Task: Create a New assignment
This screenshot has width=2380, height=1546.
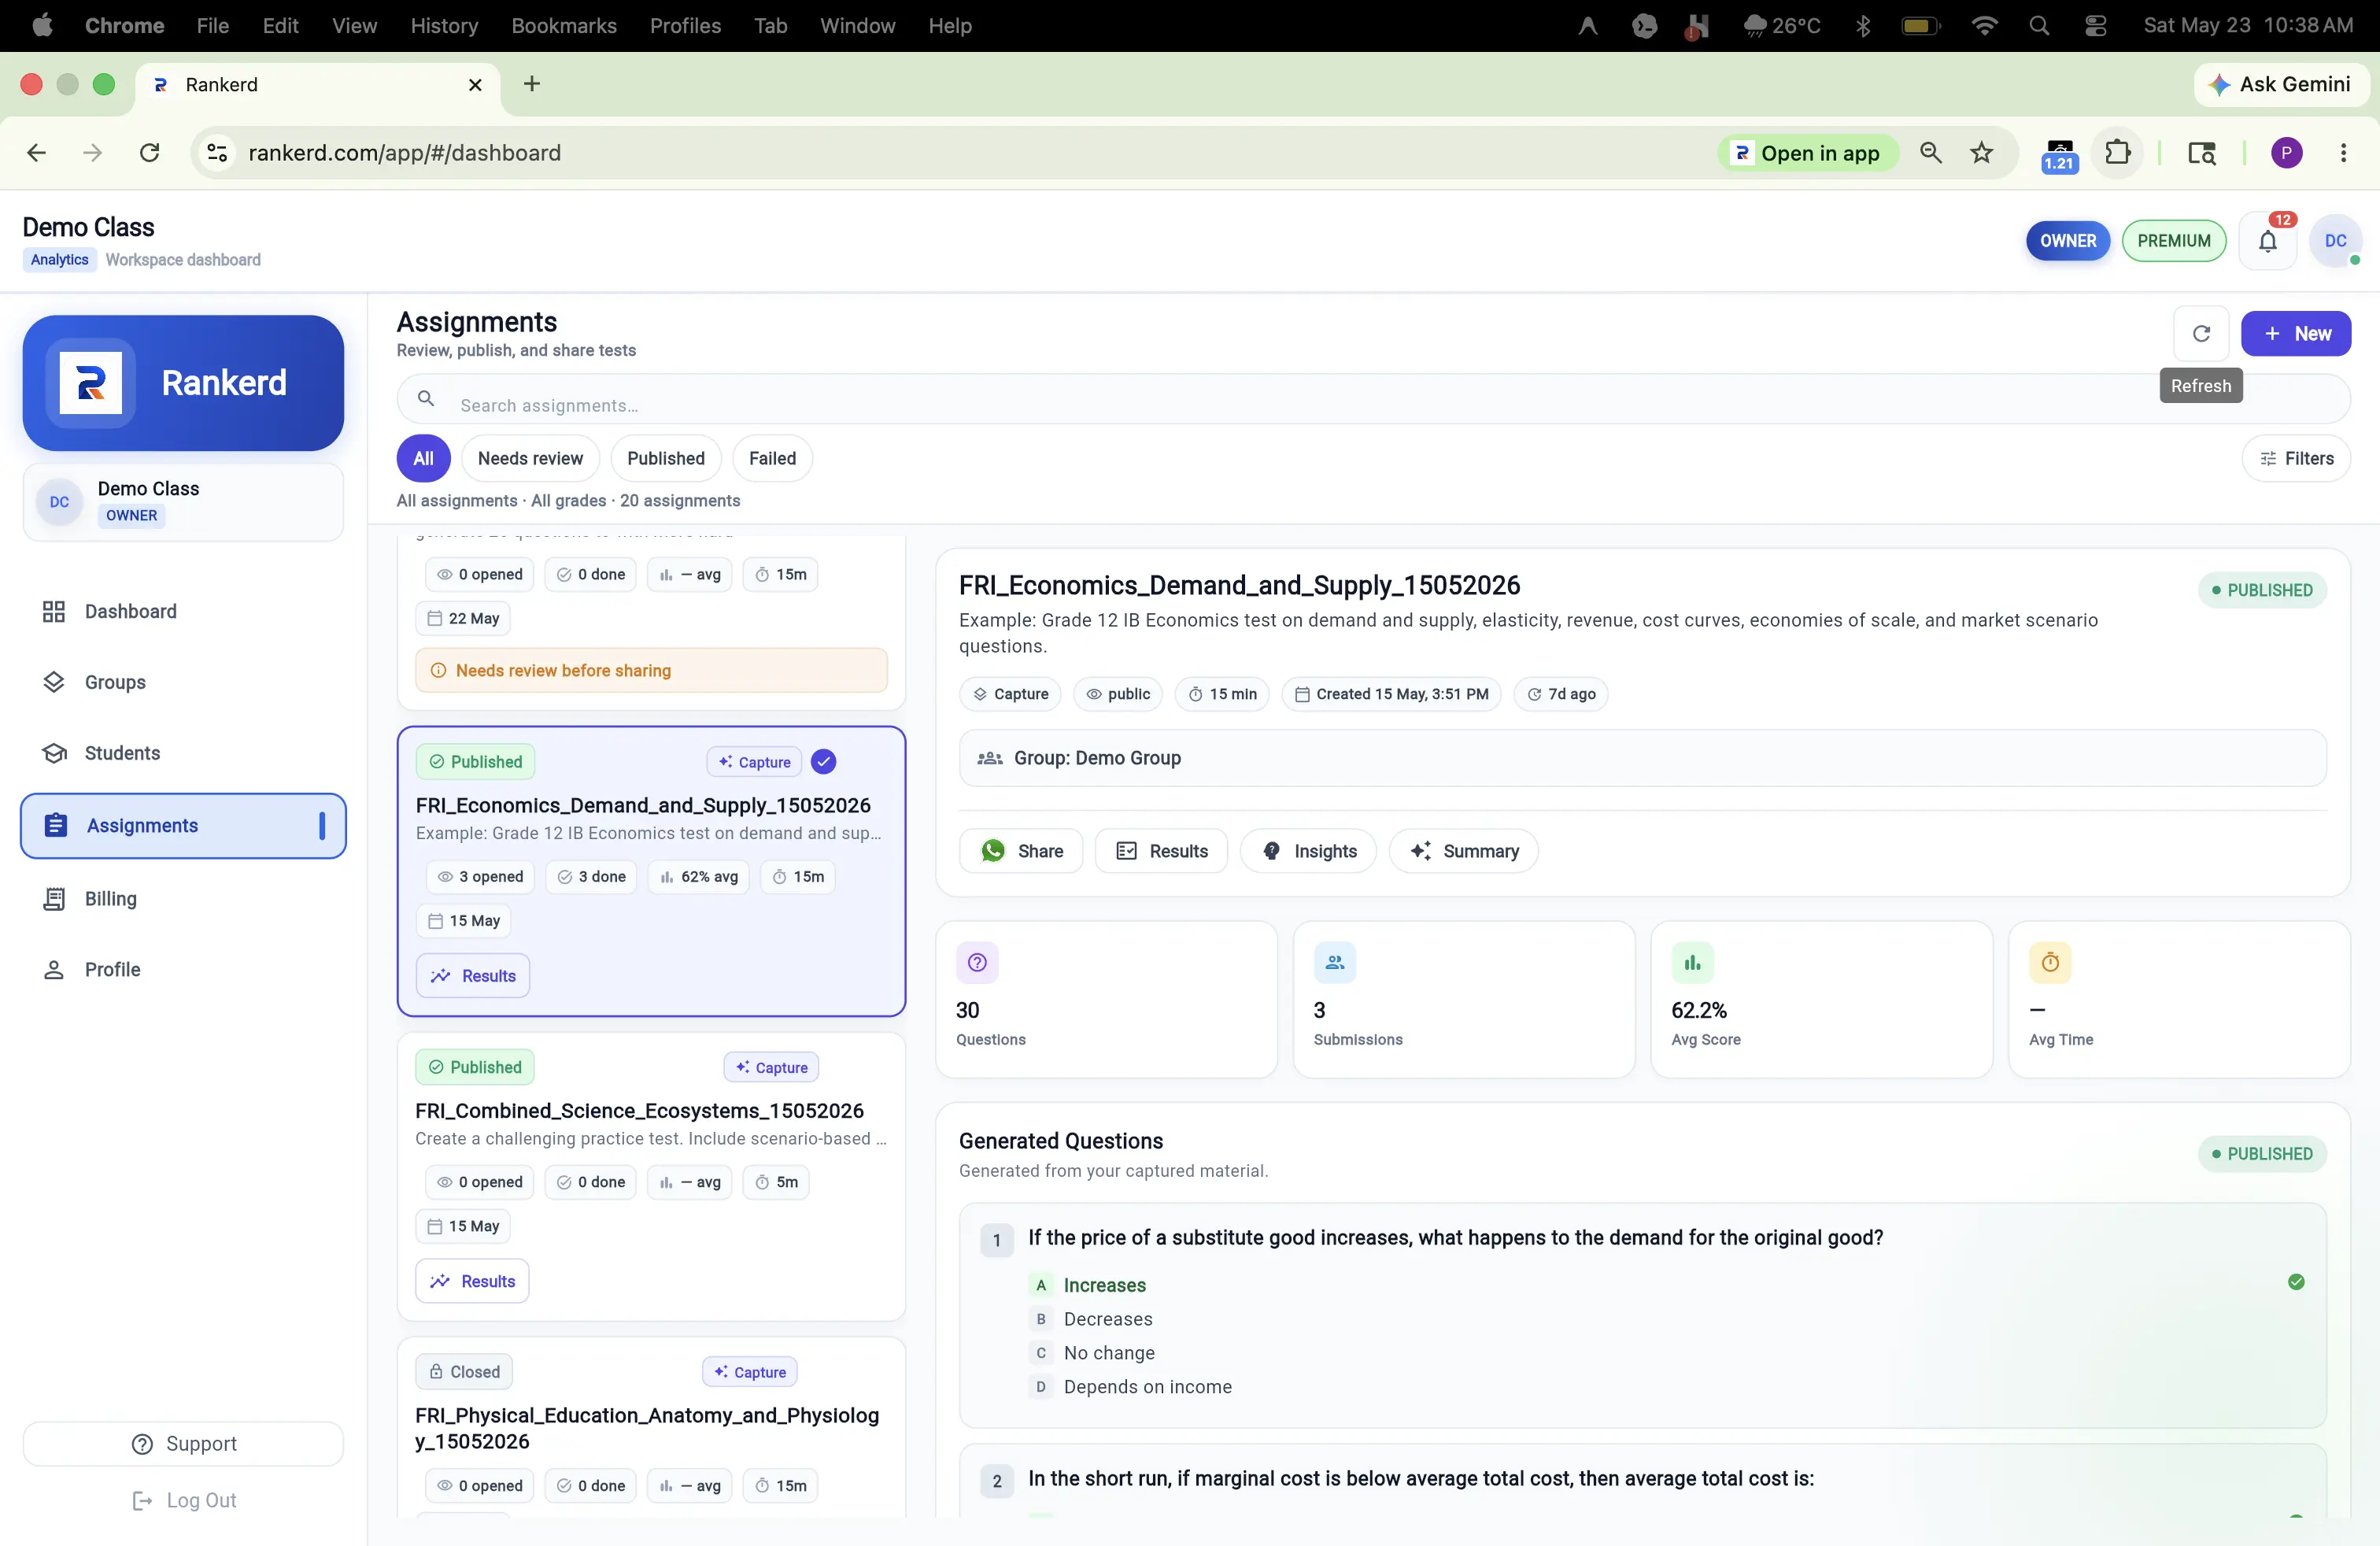Action: click(2296, 333)
